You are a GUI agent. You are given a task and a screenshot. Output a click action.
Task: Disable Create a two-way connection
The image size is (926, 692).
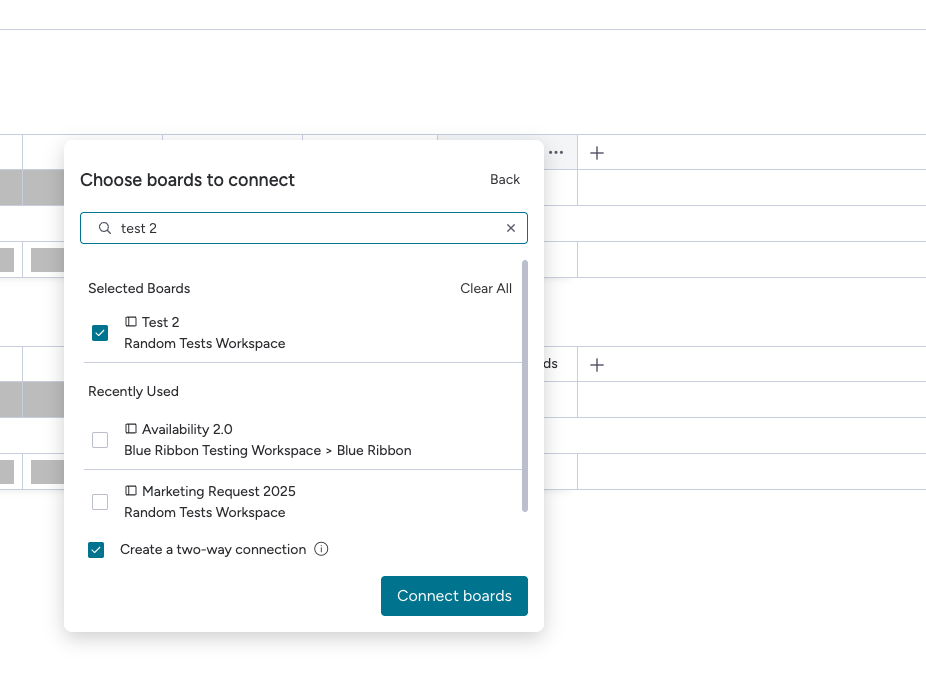96,549
